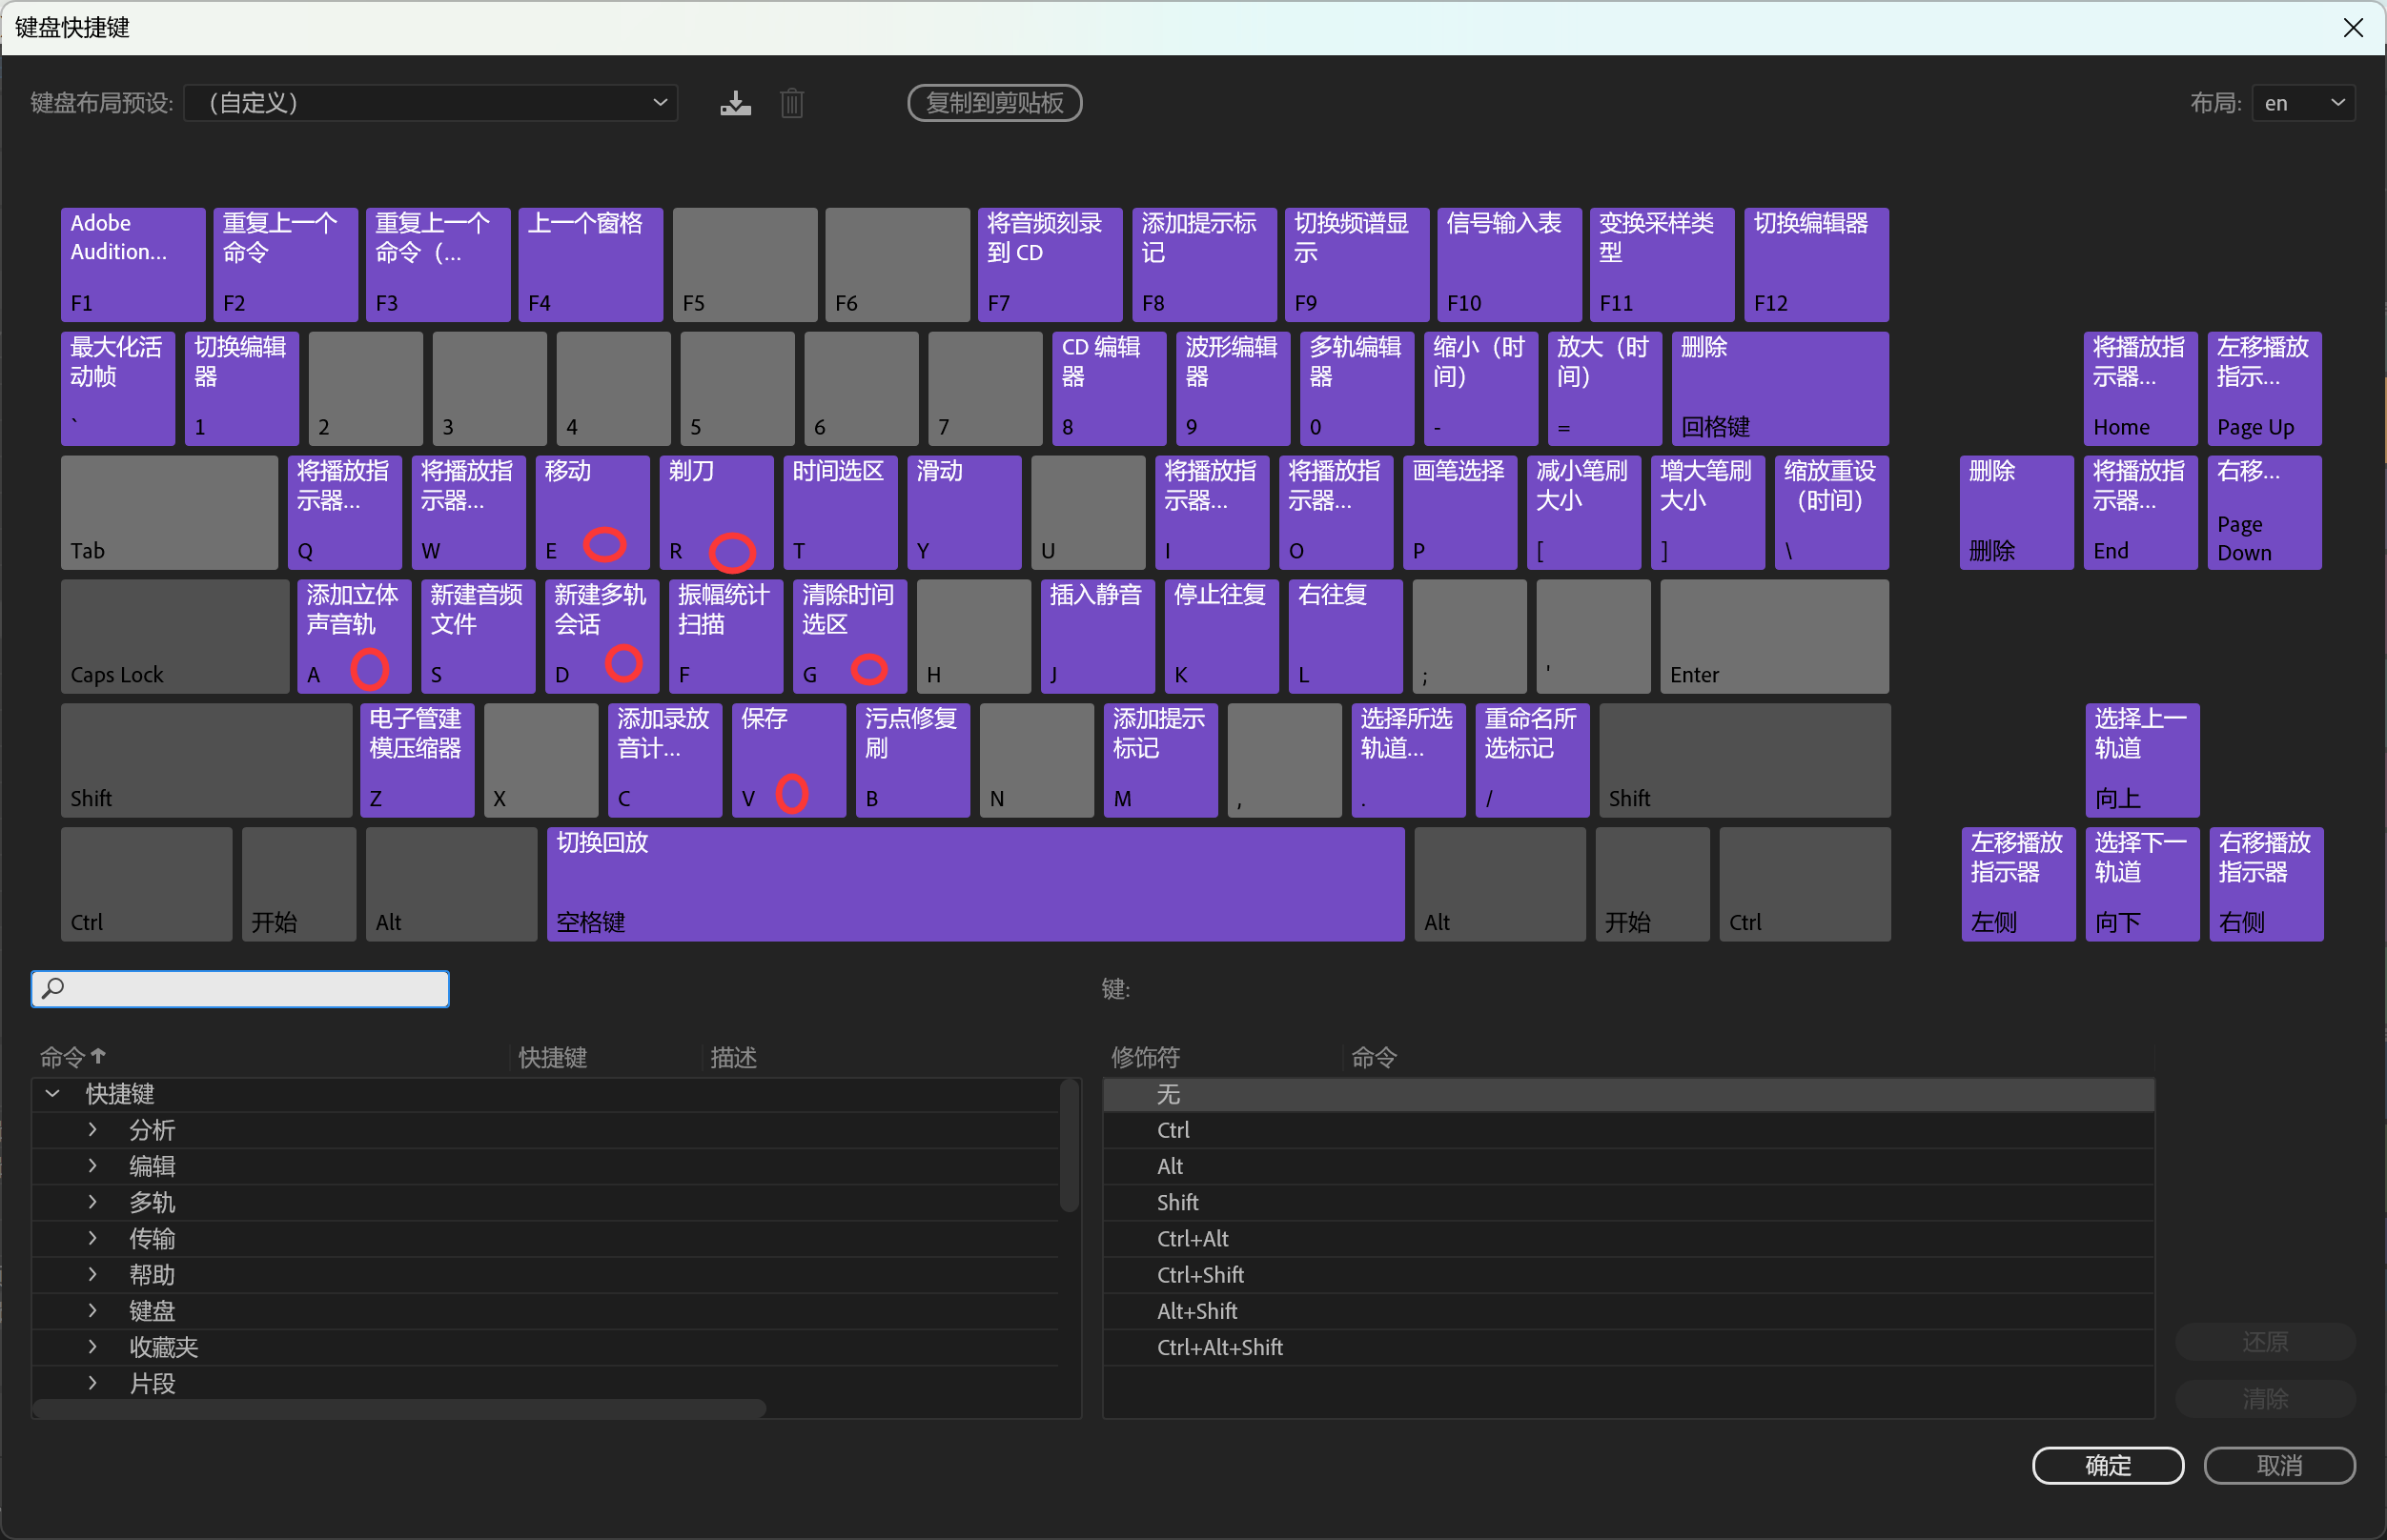Click the P 画笔选择 key
This screenshot has width=2387, height=1540.
(1459, 512)
